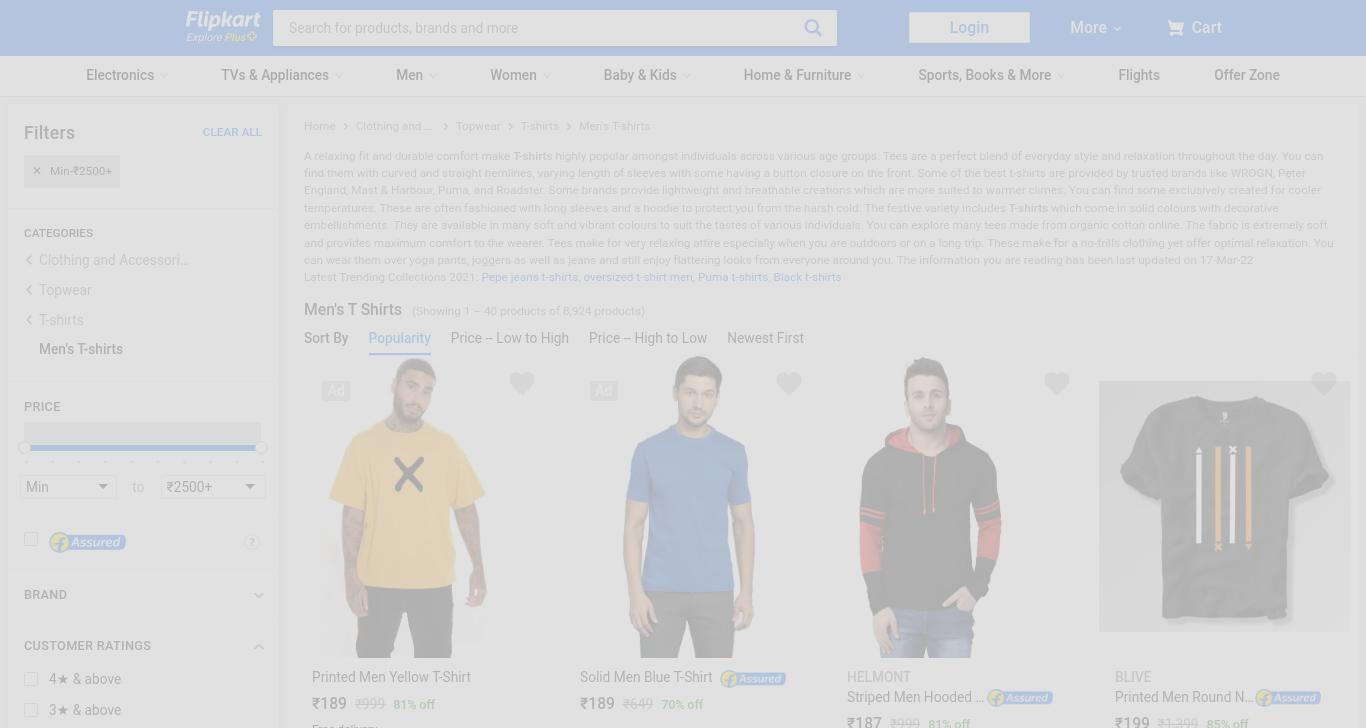The height and width of the screenshot is (728, 1366).
Task: Remove the Min-₹2500+ filter chip
Action: pyautogui.click(x=37, y=171)
